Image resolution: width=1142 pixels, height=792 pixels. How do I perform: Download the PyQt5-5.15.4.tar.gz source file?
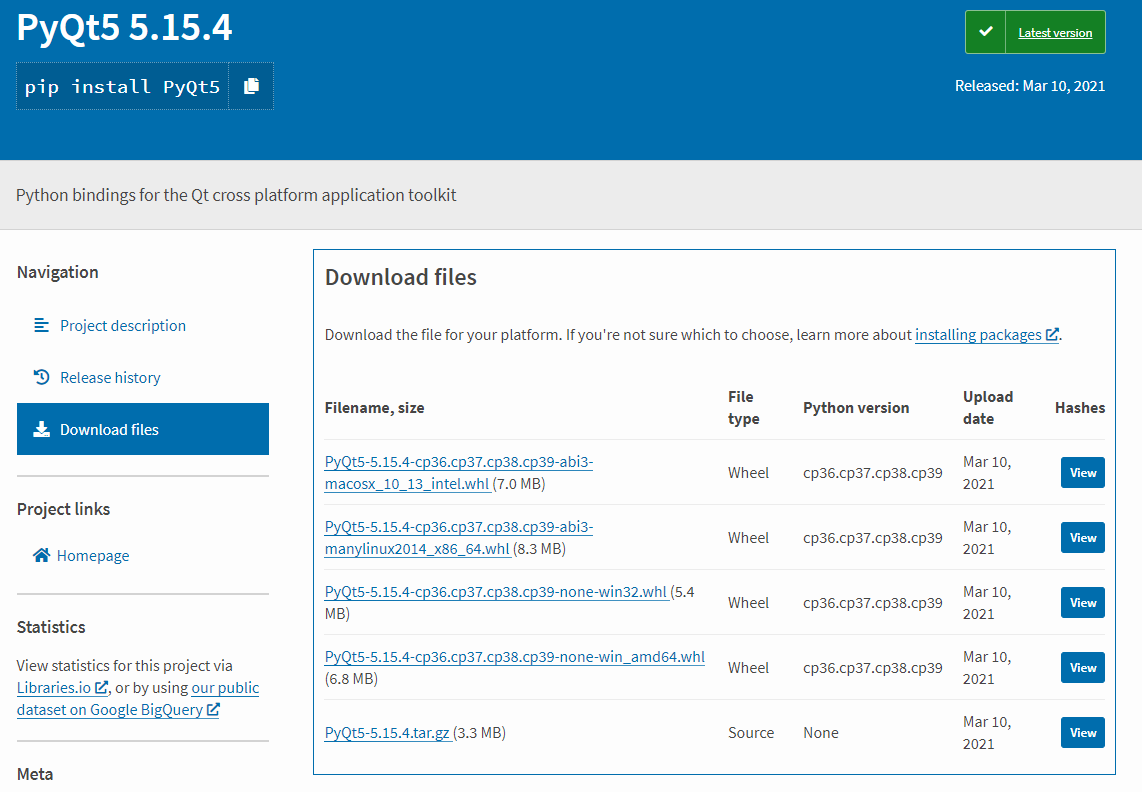tap(387, 732)
